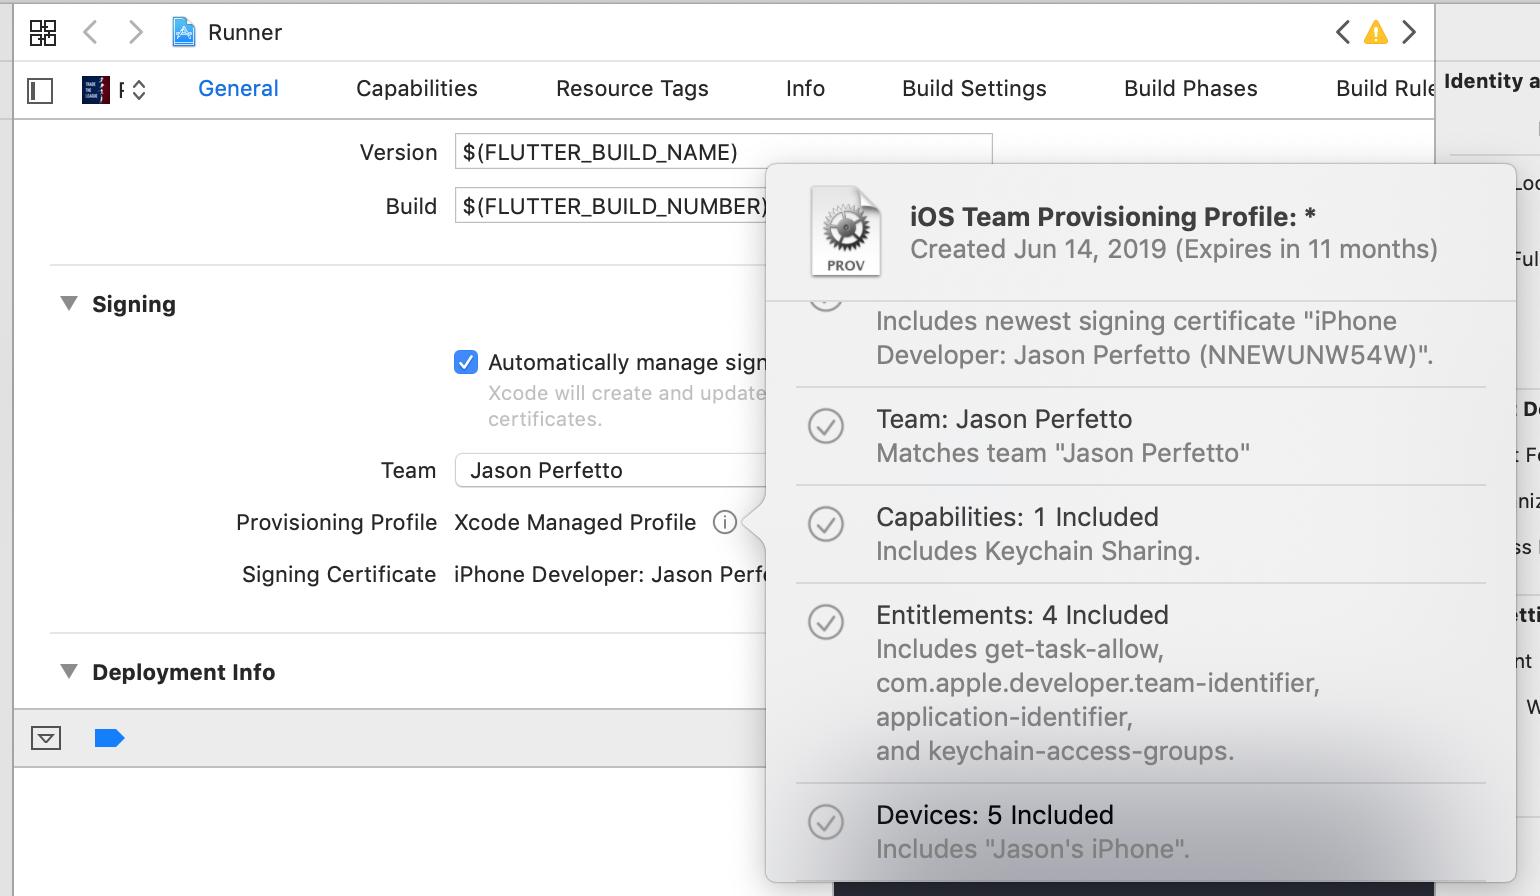The image size is (1540, 896).
Task: Open the Build Settings tab
Action: (x=974, y=88)
